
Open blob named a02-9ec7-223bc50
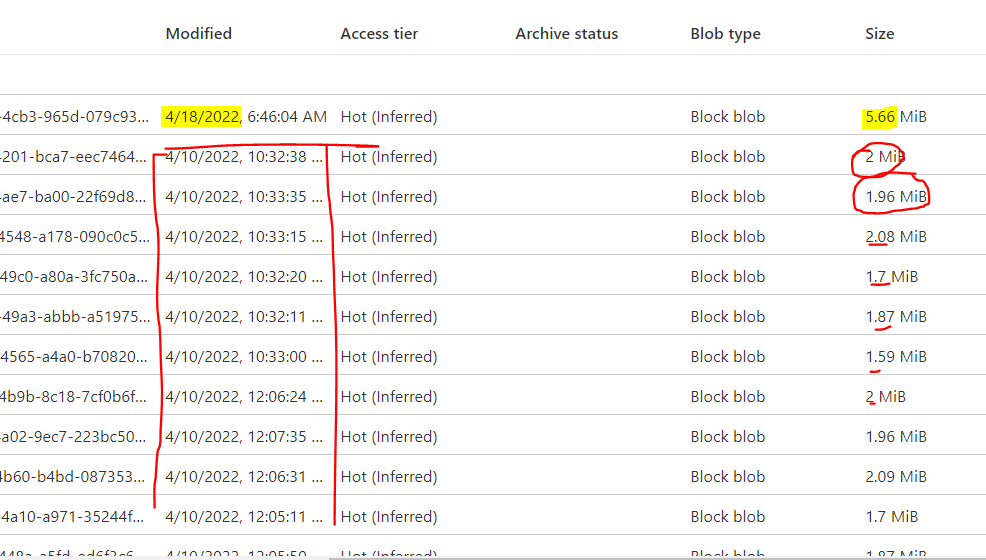tap(73, 437)
